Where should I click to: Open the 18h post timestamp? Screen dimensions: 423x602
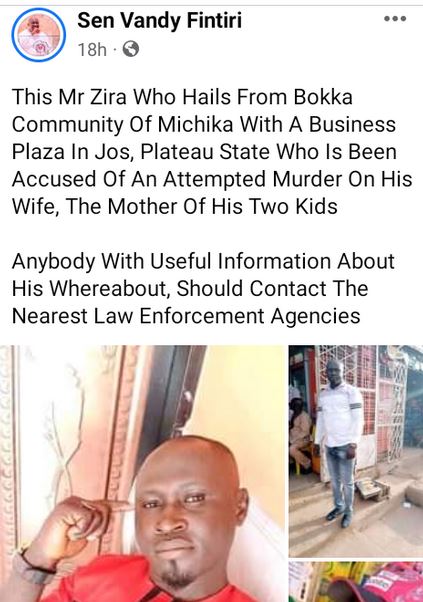pyautogui.click(x=92, y=50)
